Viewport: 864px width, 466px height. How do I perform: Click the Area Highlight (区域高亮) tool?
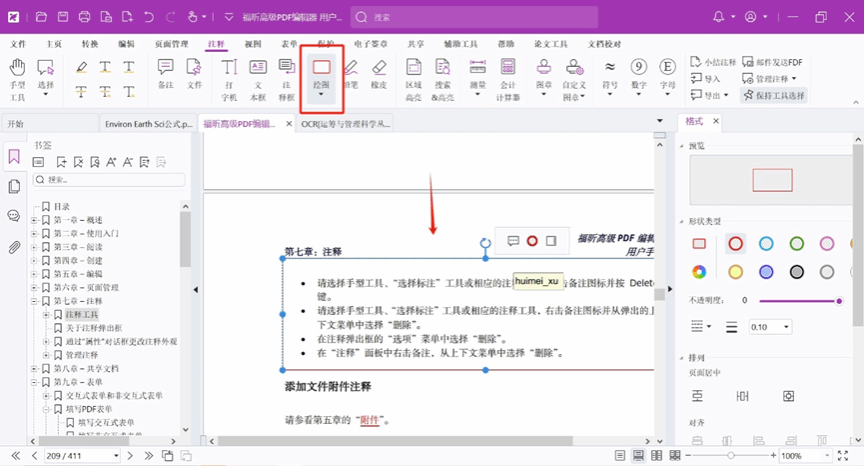coord(413,76)
